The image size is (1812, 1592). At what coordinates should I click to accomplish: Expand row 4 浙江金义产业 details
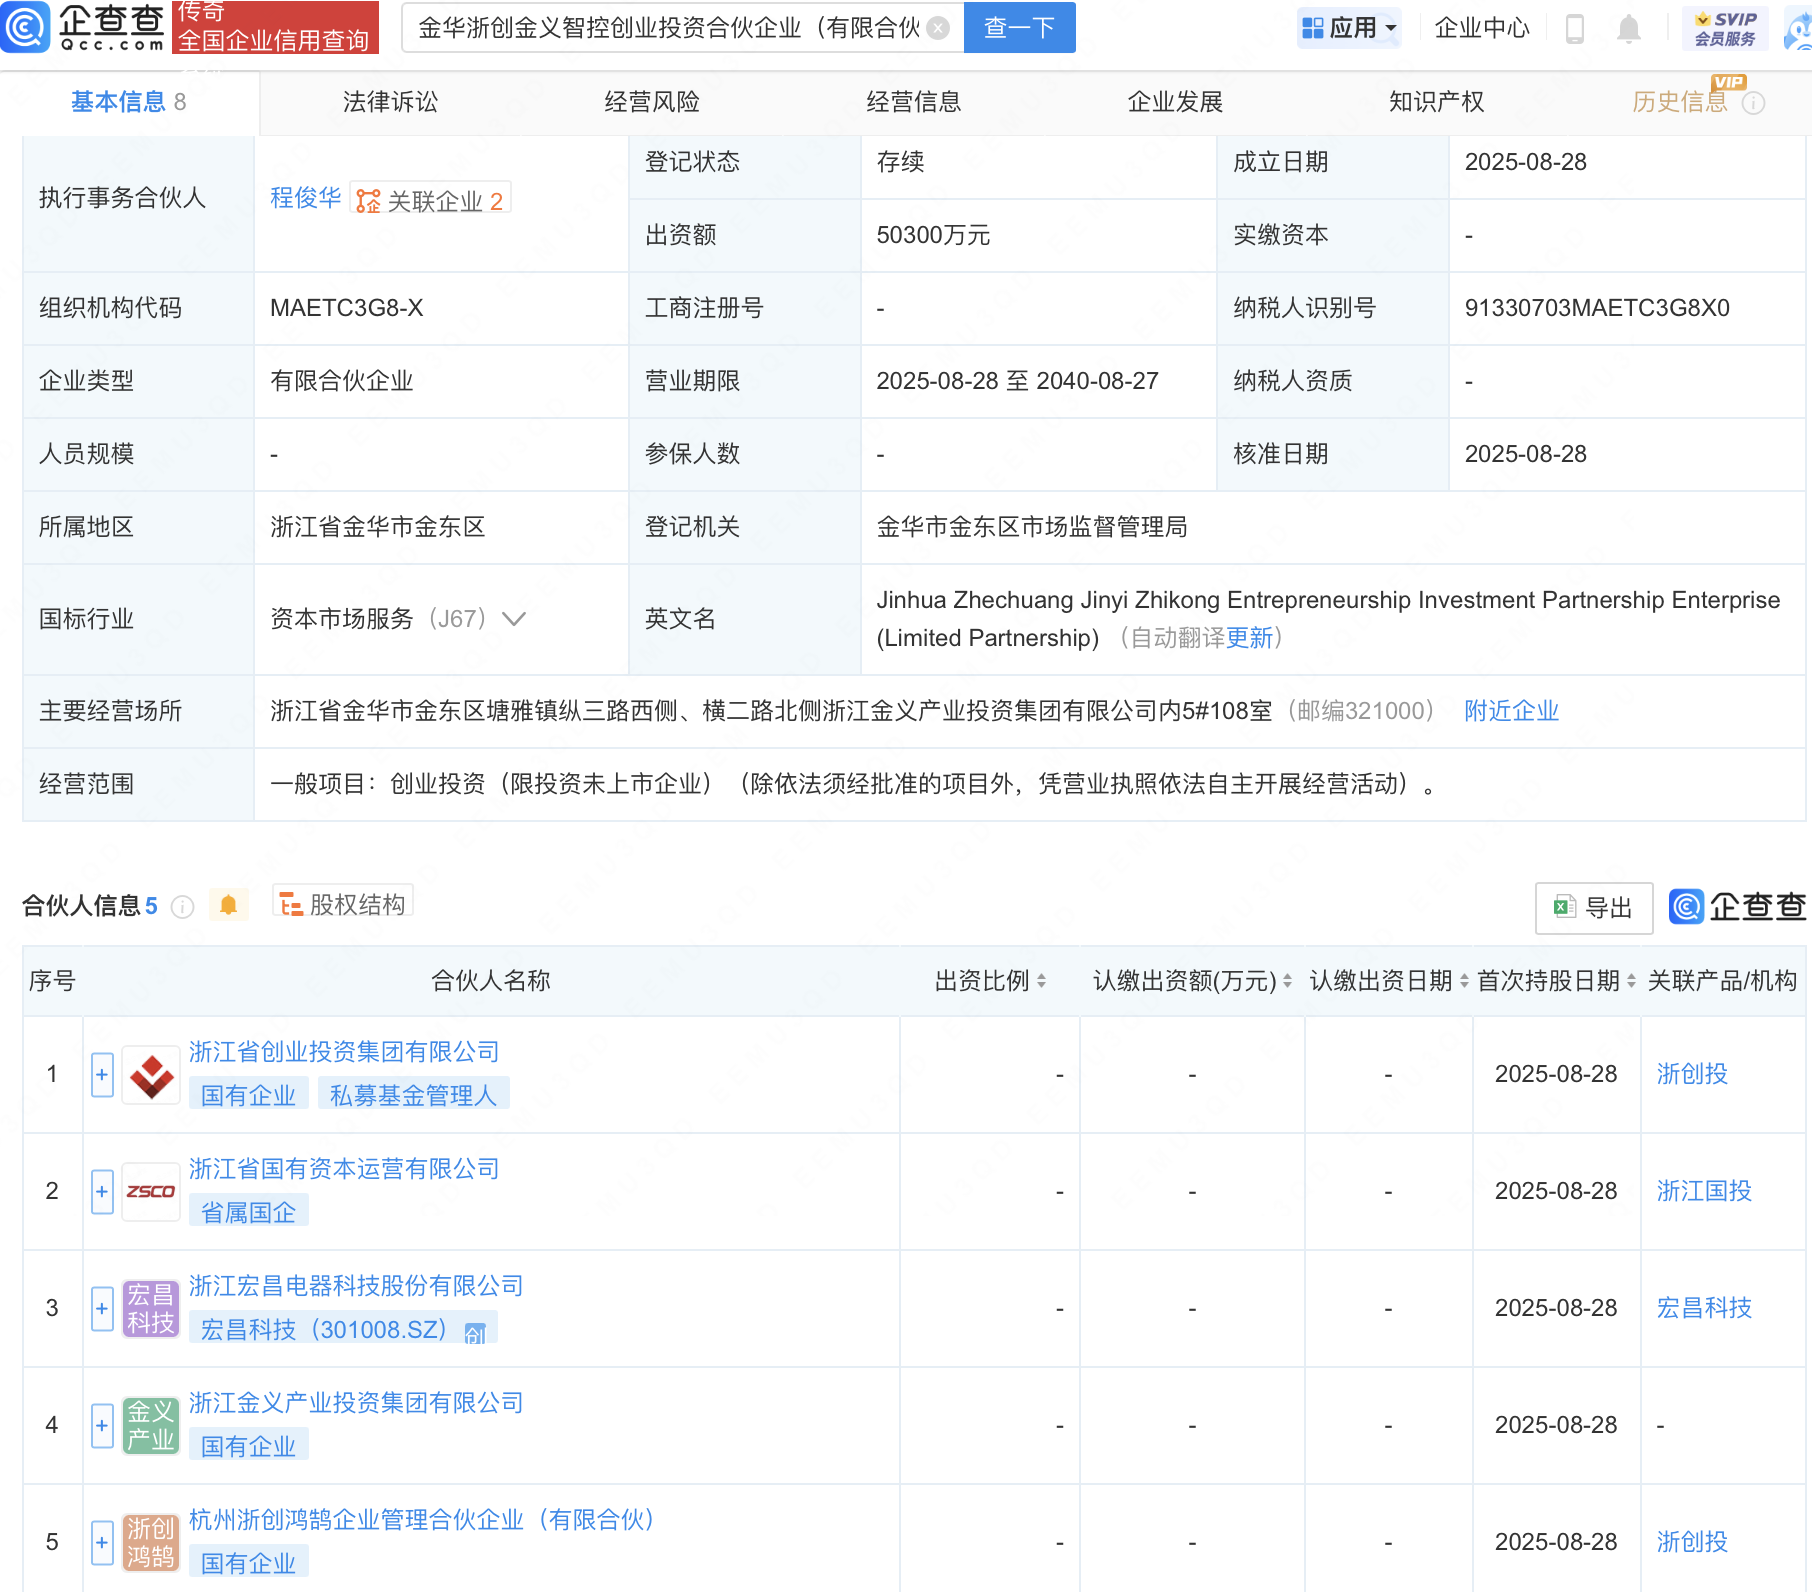click(x=102, y=1426)
